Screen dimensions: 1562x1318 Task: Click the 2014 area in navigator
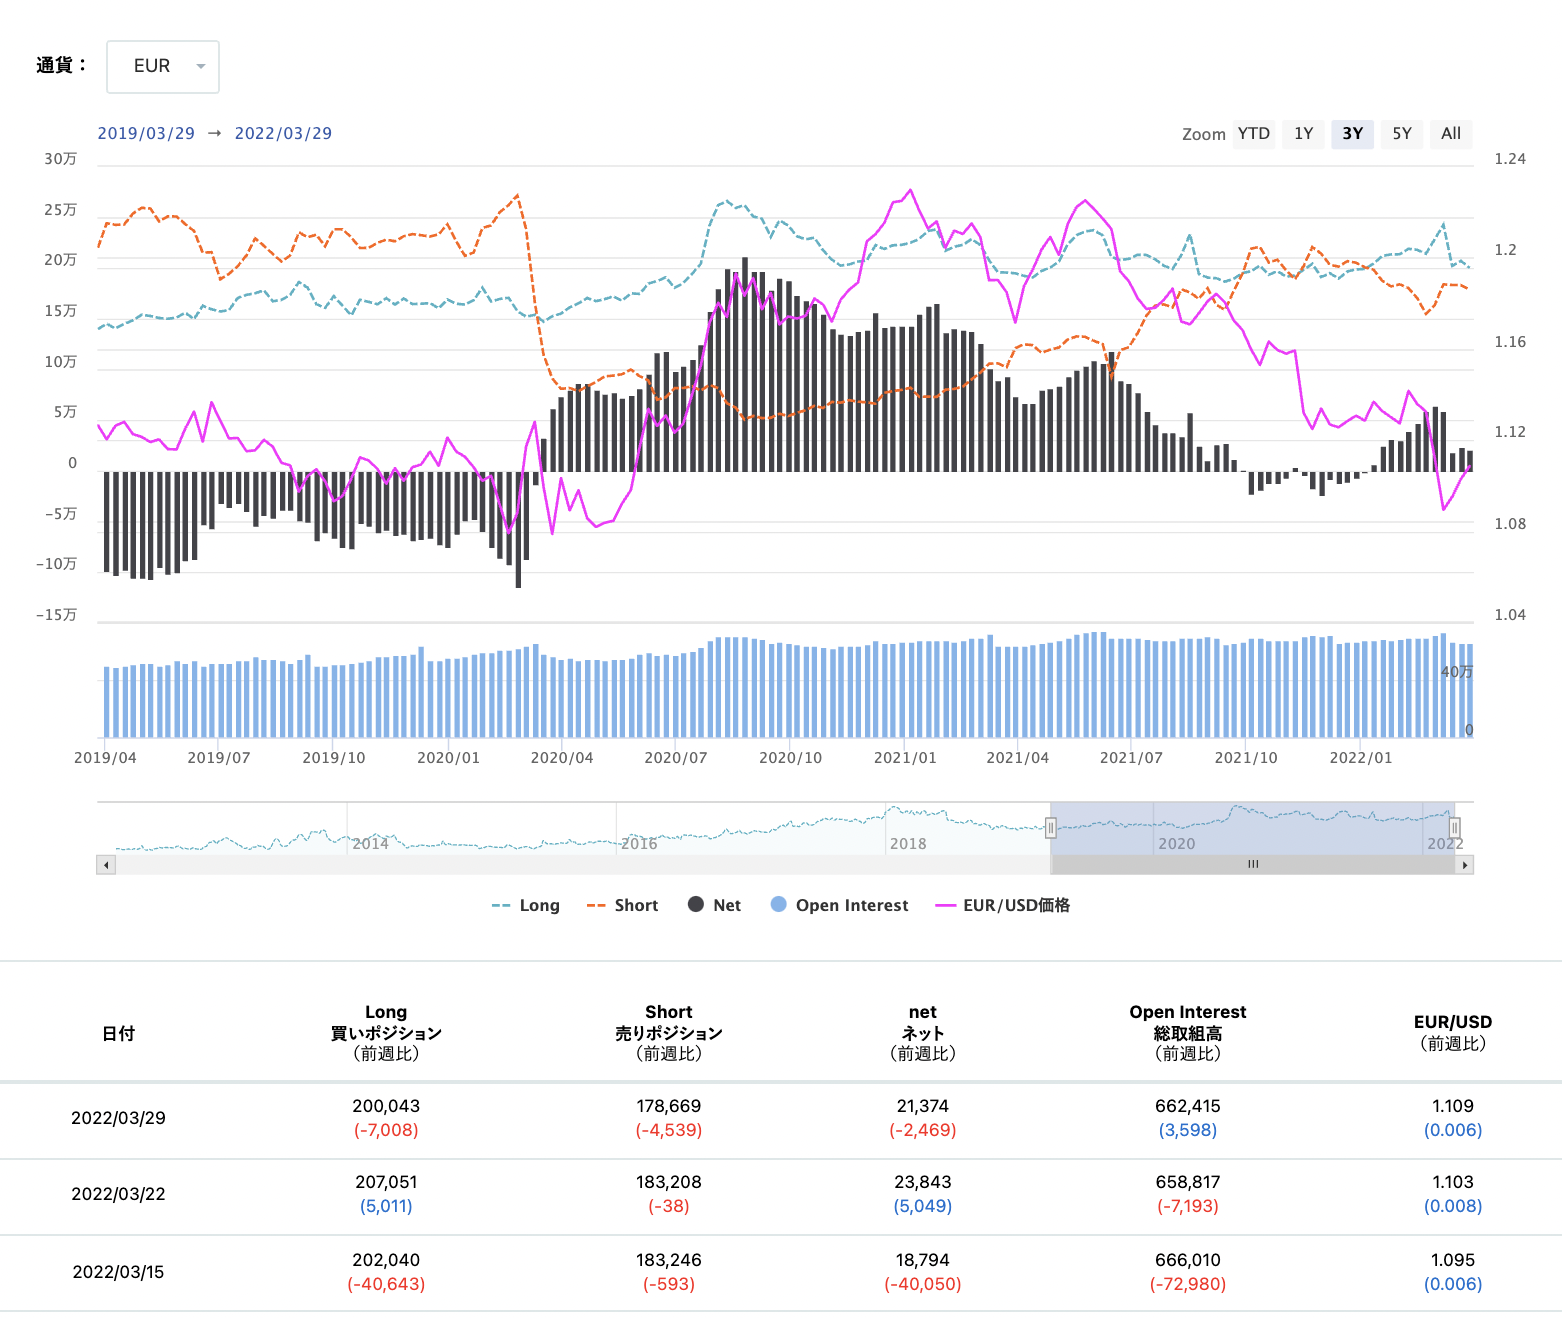[370, 843]
